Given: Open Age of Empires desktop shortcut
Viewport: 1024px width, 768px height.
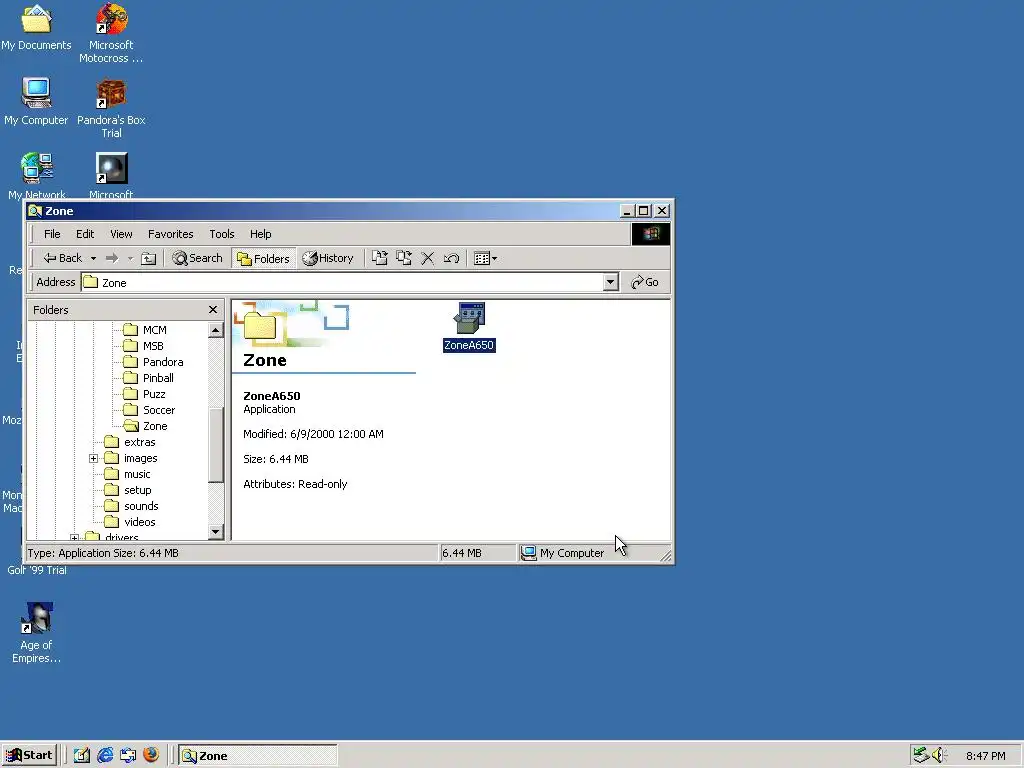Looking at the screenshot, I should pyautogui.click(x=36, y=632).
